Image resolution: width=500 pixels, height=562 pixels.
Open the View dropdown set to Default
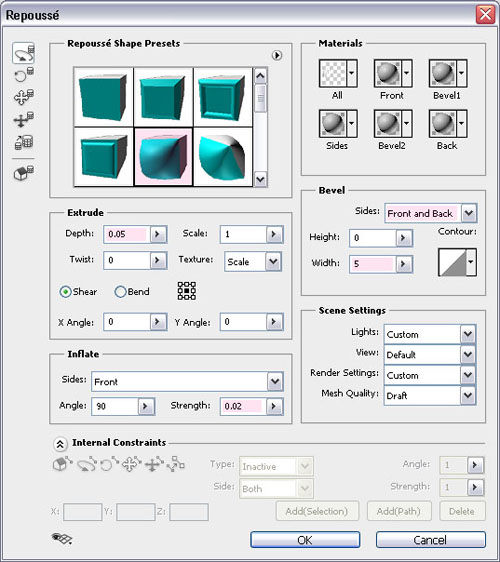[430, 355]
